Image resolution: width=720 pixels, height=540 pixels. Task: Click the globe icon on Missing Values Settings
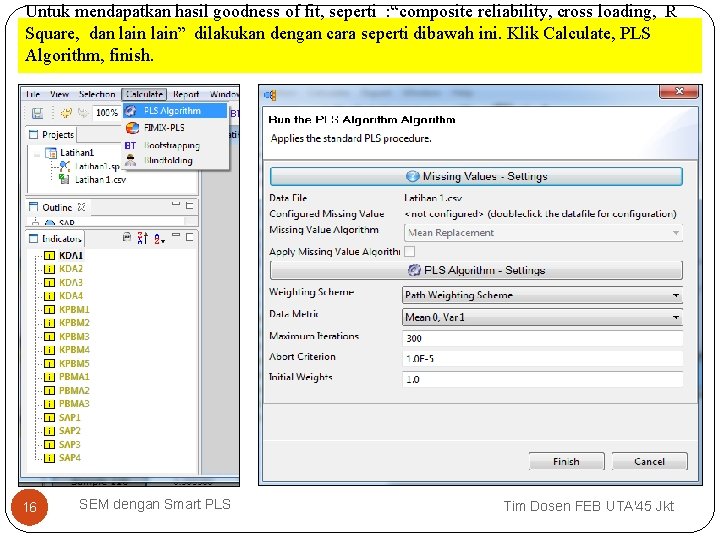click(413, 176)
